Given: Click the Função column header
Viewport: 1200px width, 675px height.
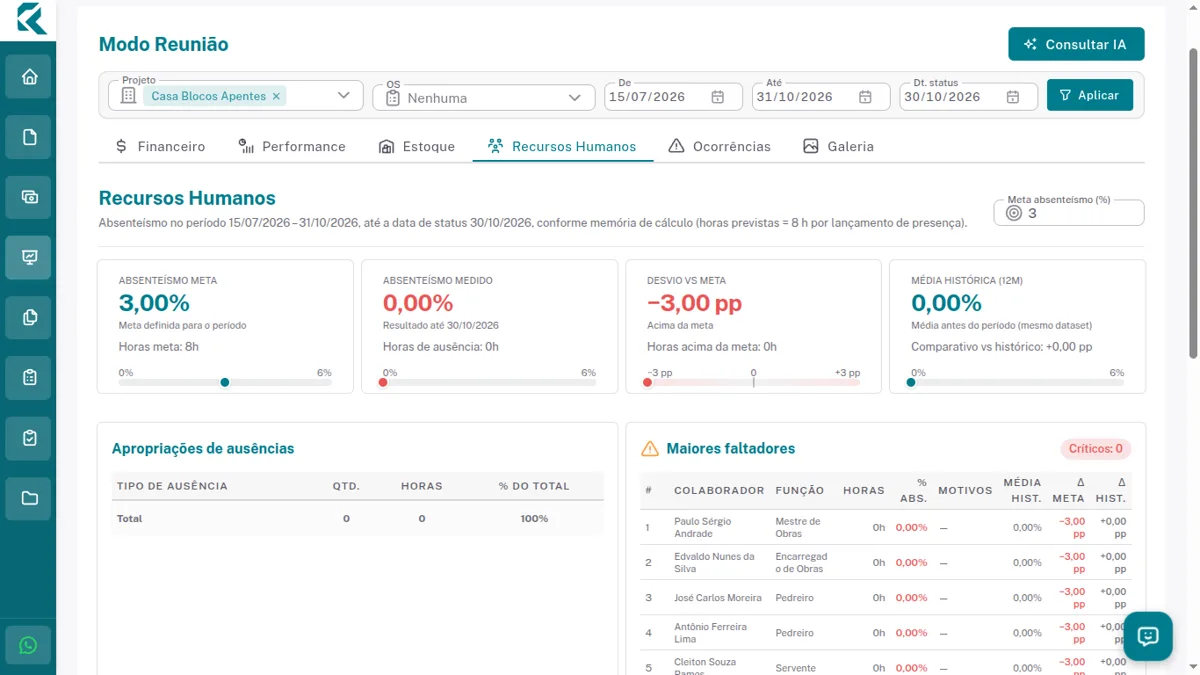Looking at the screenshot, I should pyautogui.click(x=800, y=491).
